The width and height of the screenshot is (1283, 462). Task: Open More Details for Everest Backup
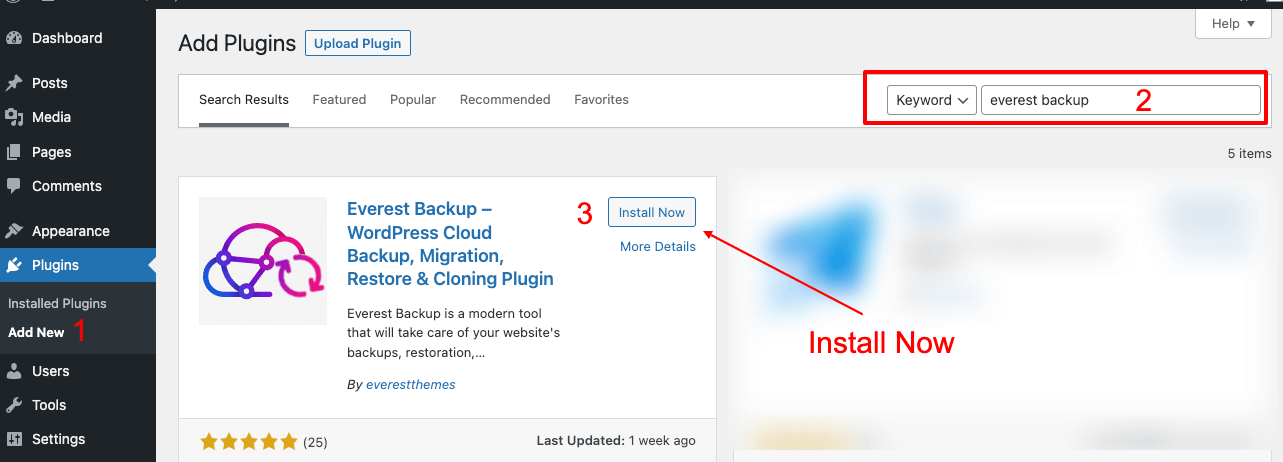657,247
